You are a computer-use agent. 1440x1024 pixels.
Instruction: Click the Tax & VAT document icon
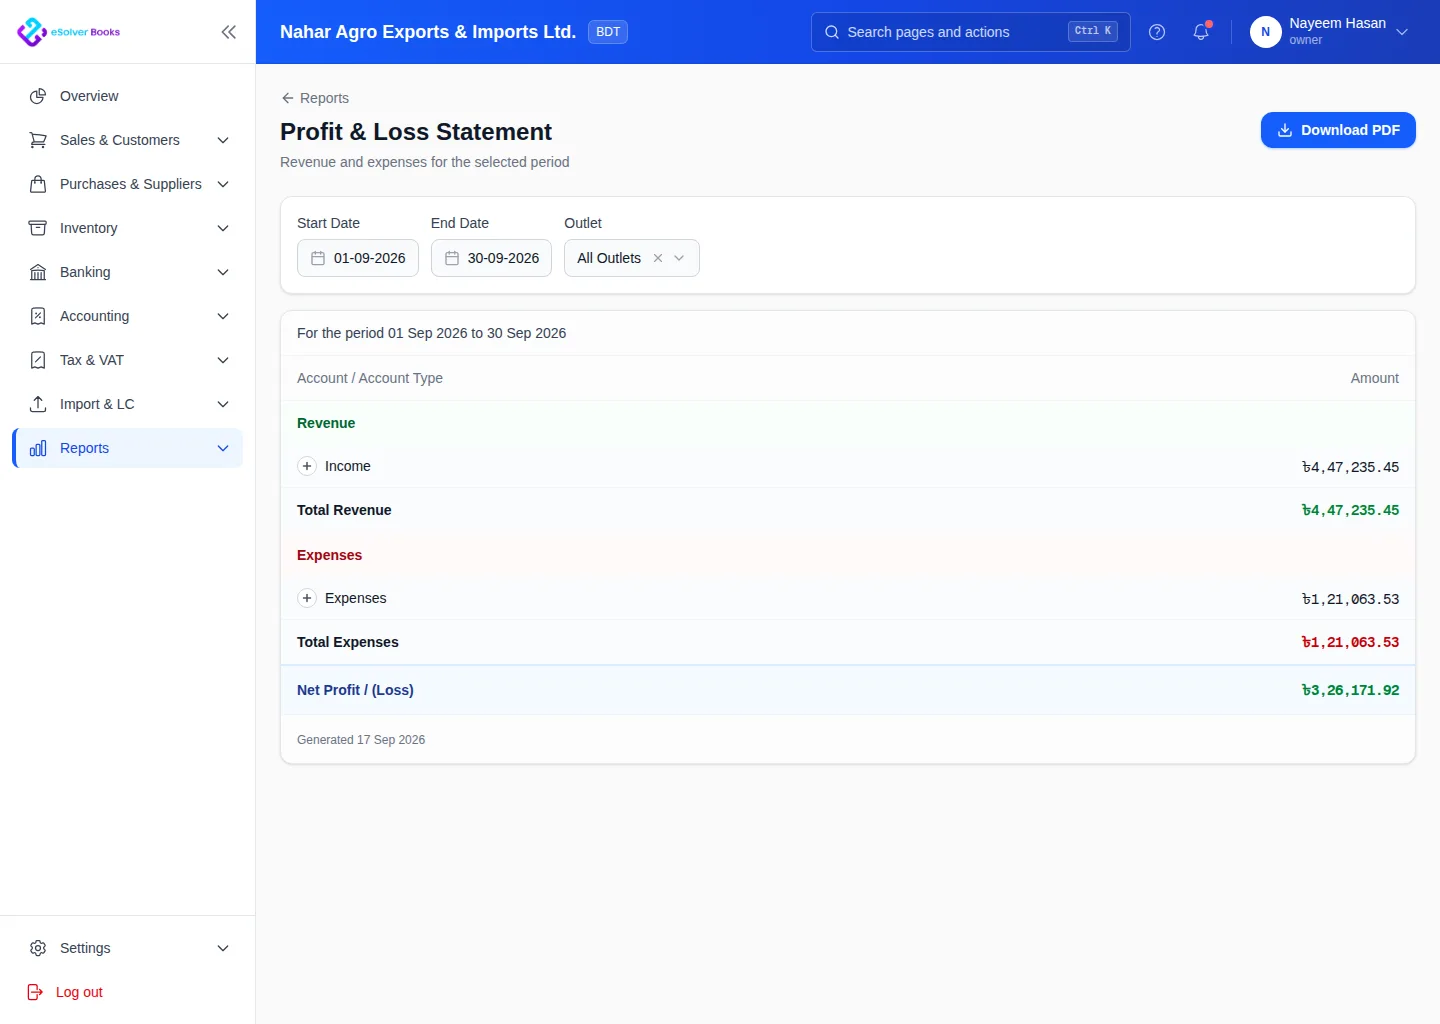[x=38, y=360]
